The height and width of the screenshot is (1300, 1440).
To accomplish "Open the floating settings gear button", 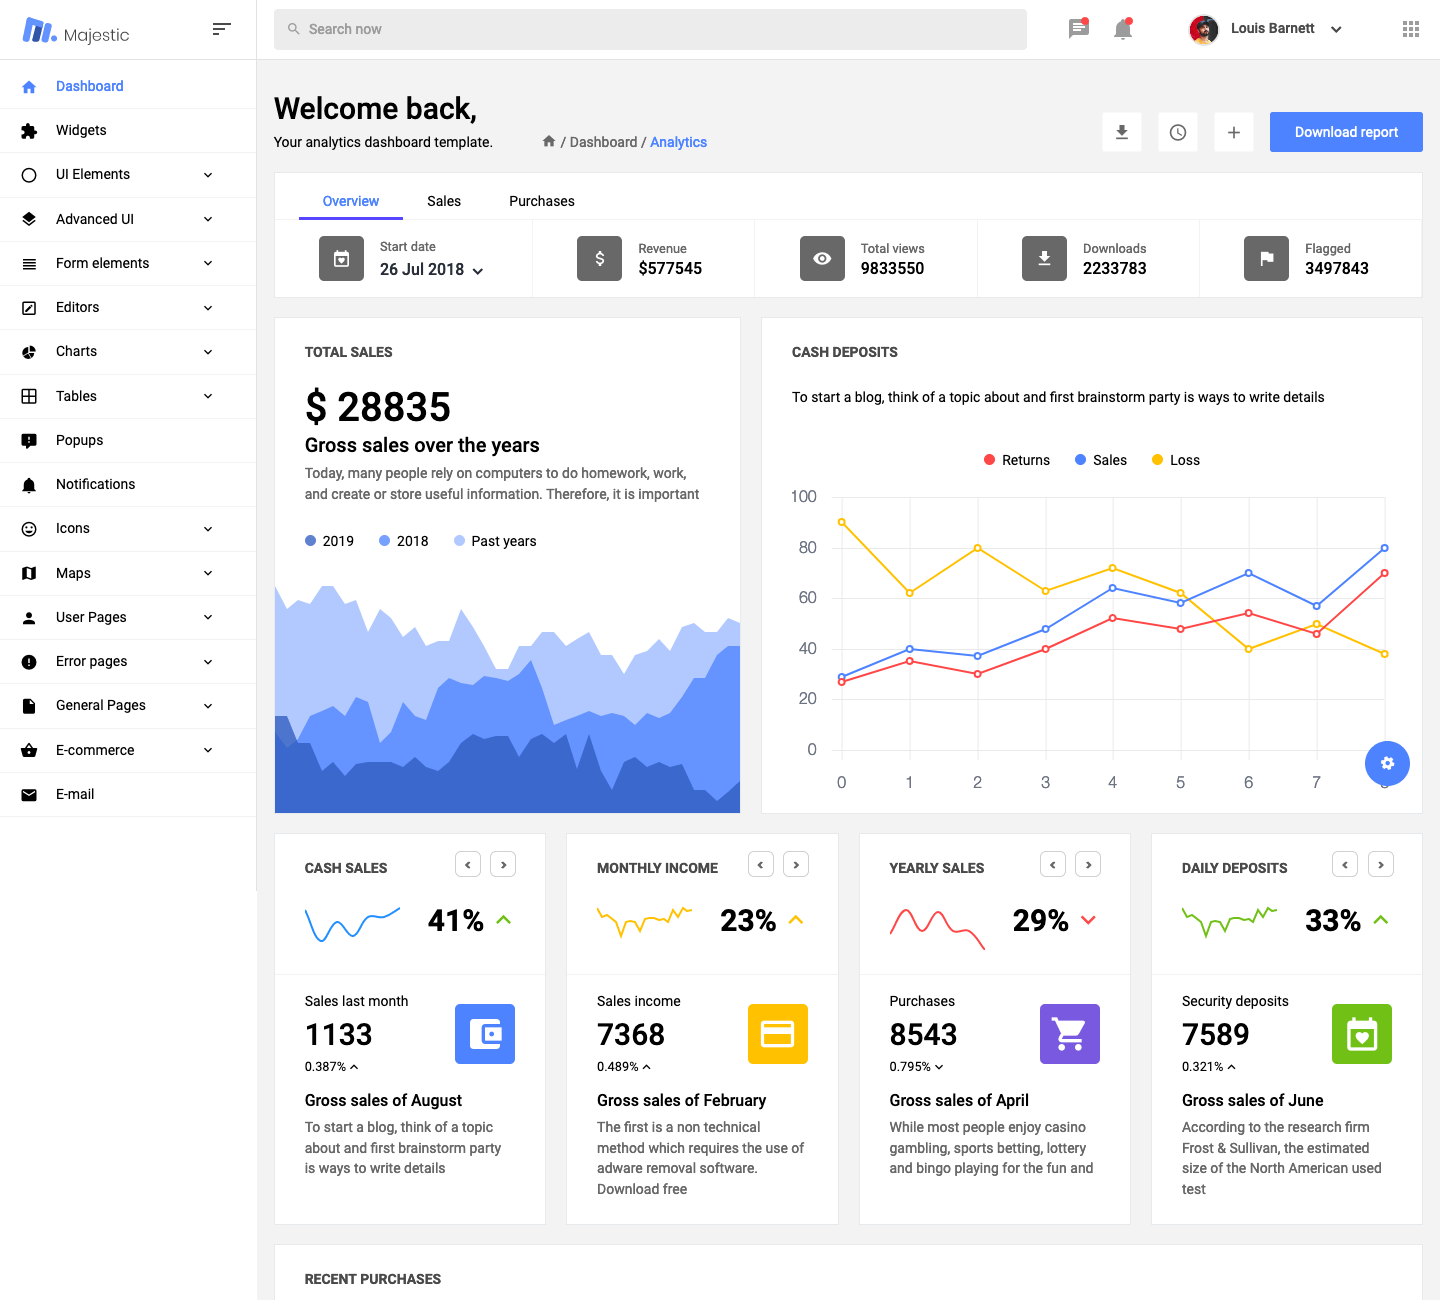I will coord(1387,763).
